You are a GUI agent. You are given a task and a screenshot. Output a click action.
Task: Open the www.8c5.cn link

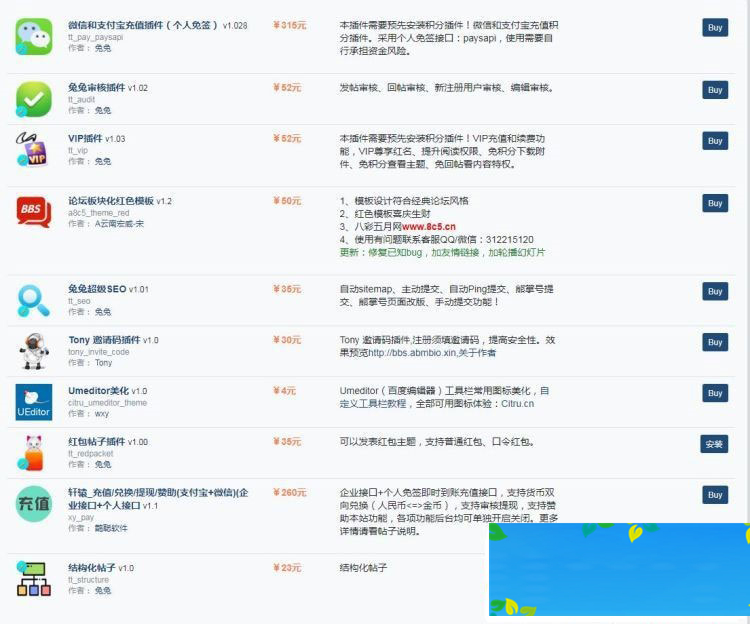click(x=430, y=226)
